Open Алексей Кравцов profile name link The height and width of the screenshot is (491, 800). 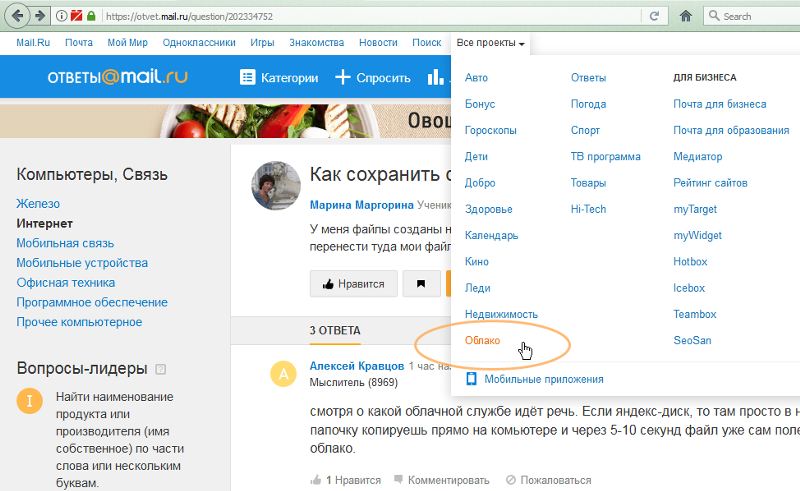click(x=357, y=366)
